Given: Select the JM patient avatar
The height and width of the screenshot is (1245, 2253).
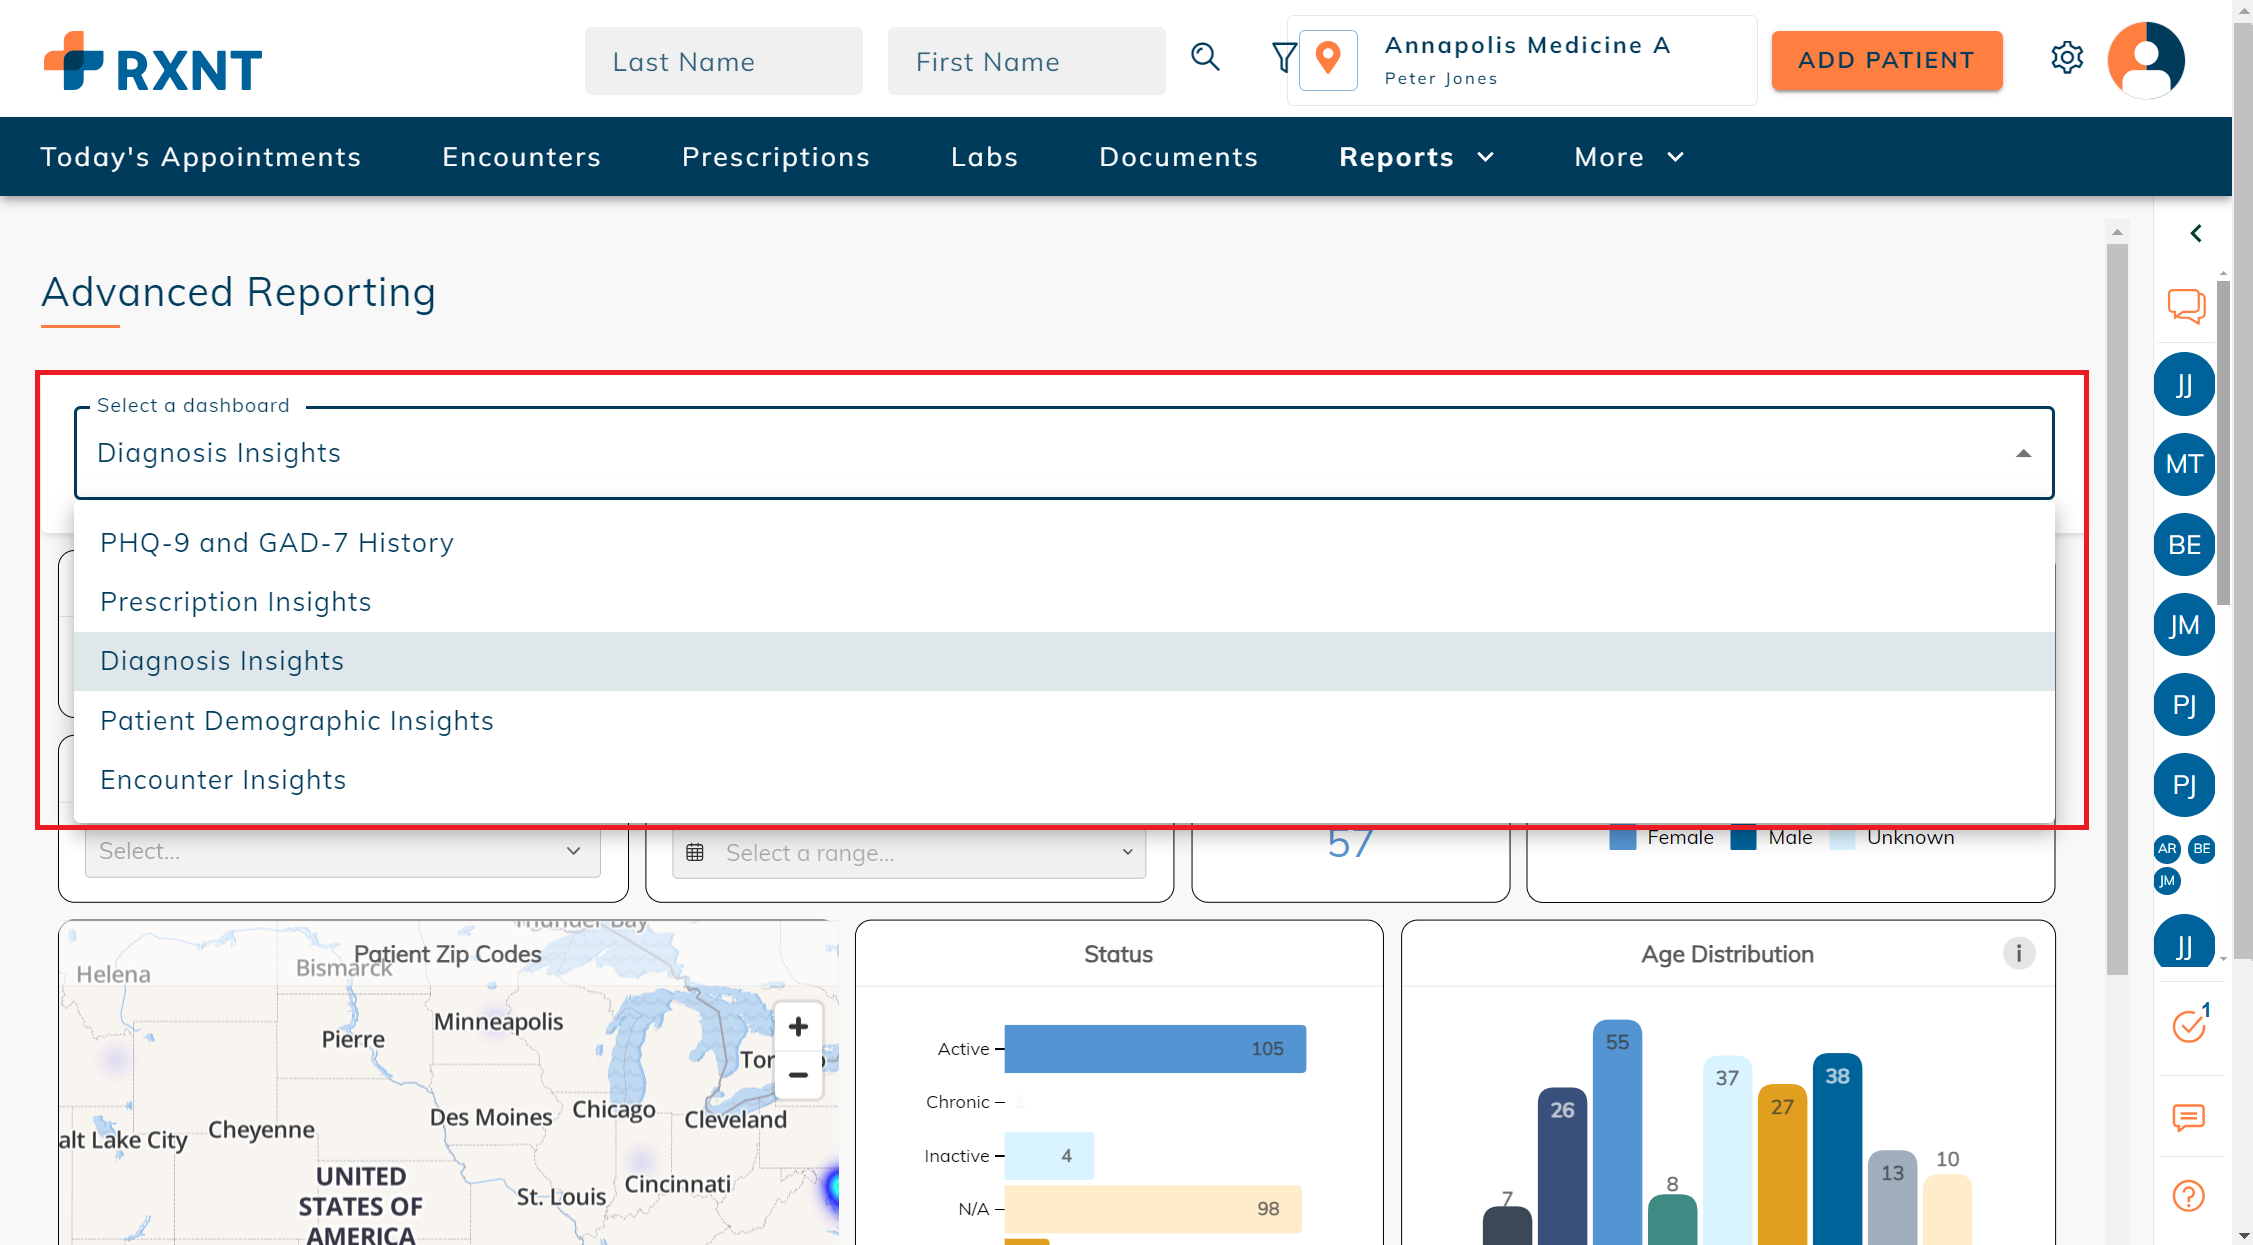Looking at the screenshot, I should 2184,625.
